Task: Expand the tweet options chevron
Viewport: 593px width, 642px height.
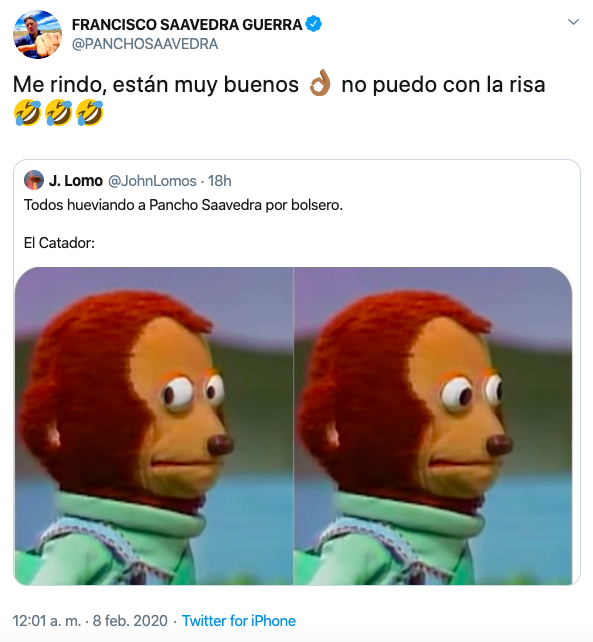Action: coord(573,22)
